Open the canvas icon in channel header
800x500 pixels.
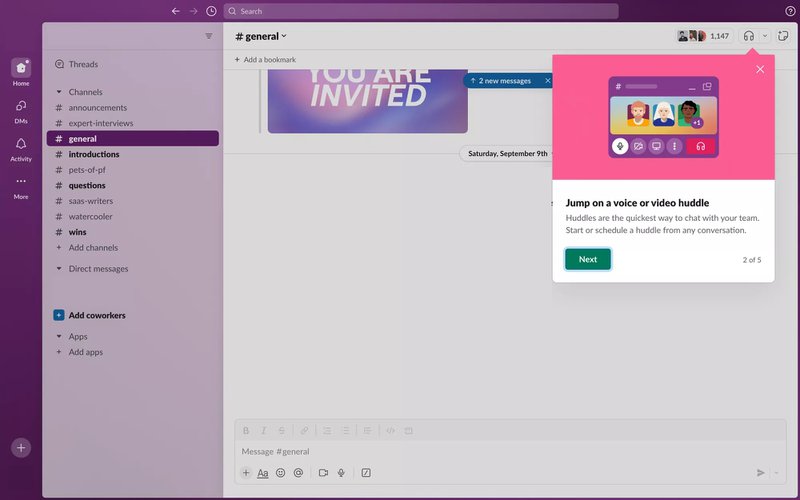[x=782, y=36]
